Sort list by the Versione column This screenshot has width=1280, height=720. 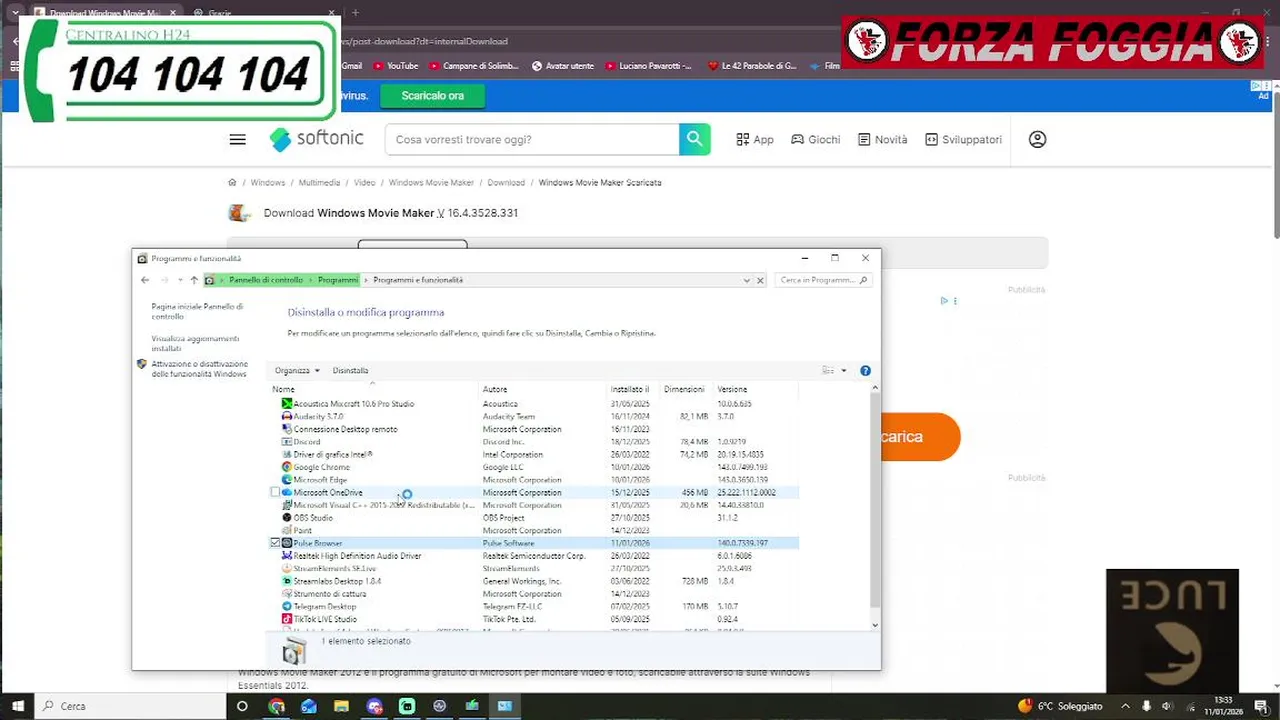point(732,389)
